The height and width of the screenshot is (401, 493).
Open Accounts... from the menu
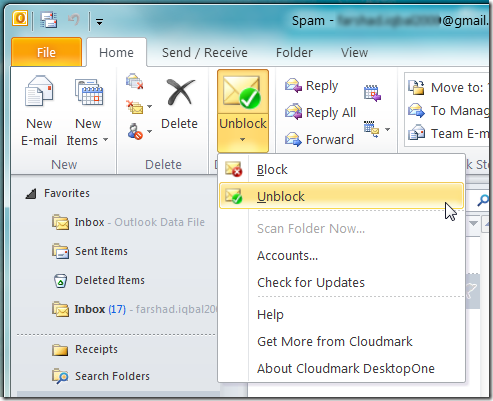(341, 256)
